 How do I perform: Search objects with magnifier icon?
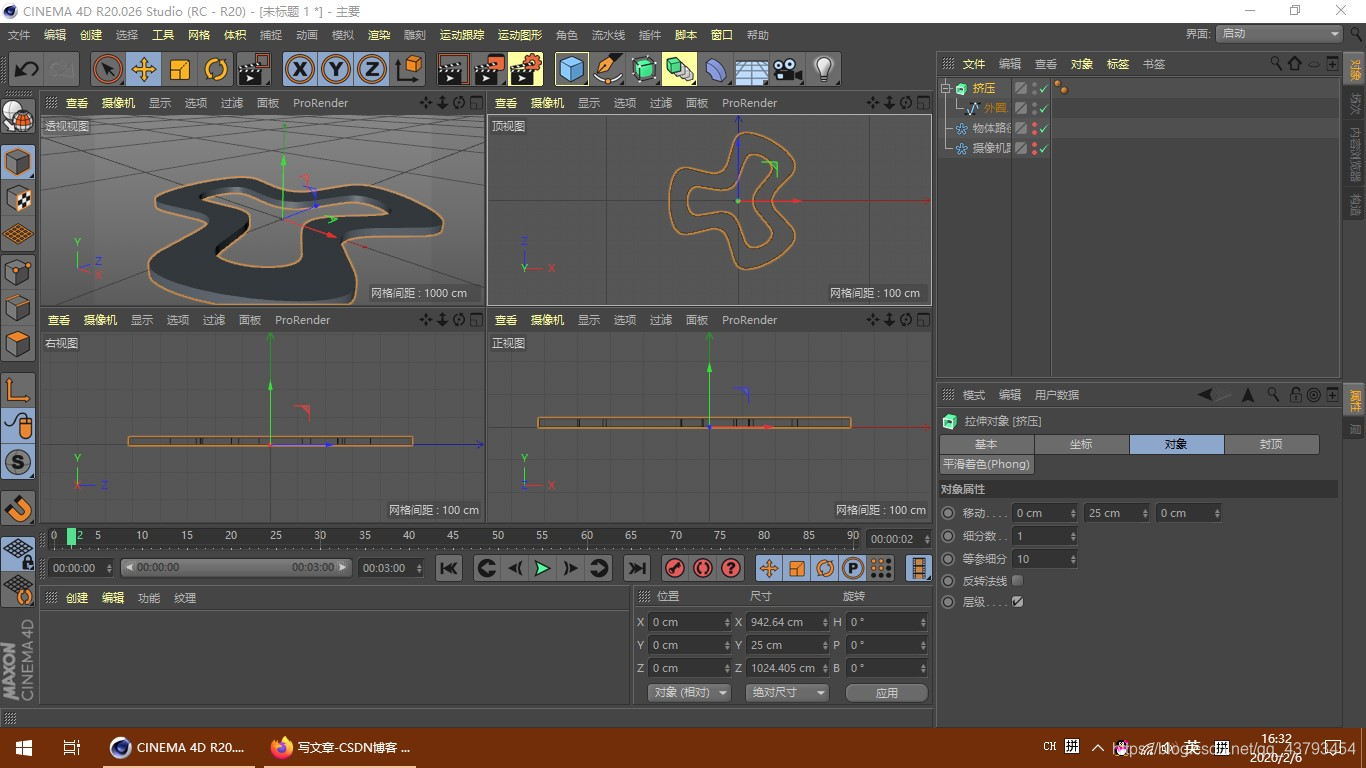click(x=1276, y=63)
